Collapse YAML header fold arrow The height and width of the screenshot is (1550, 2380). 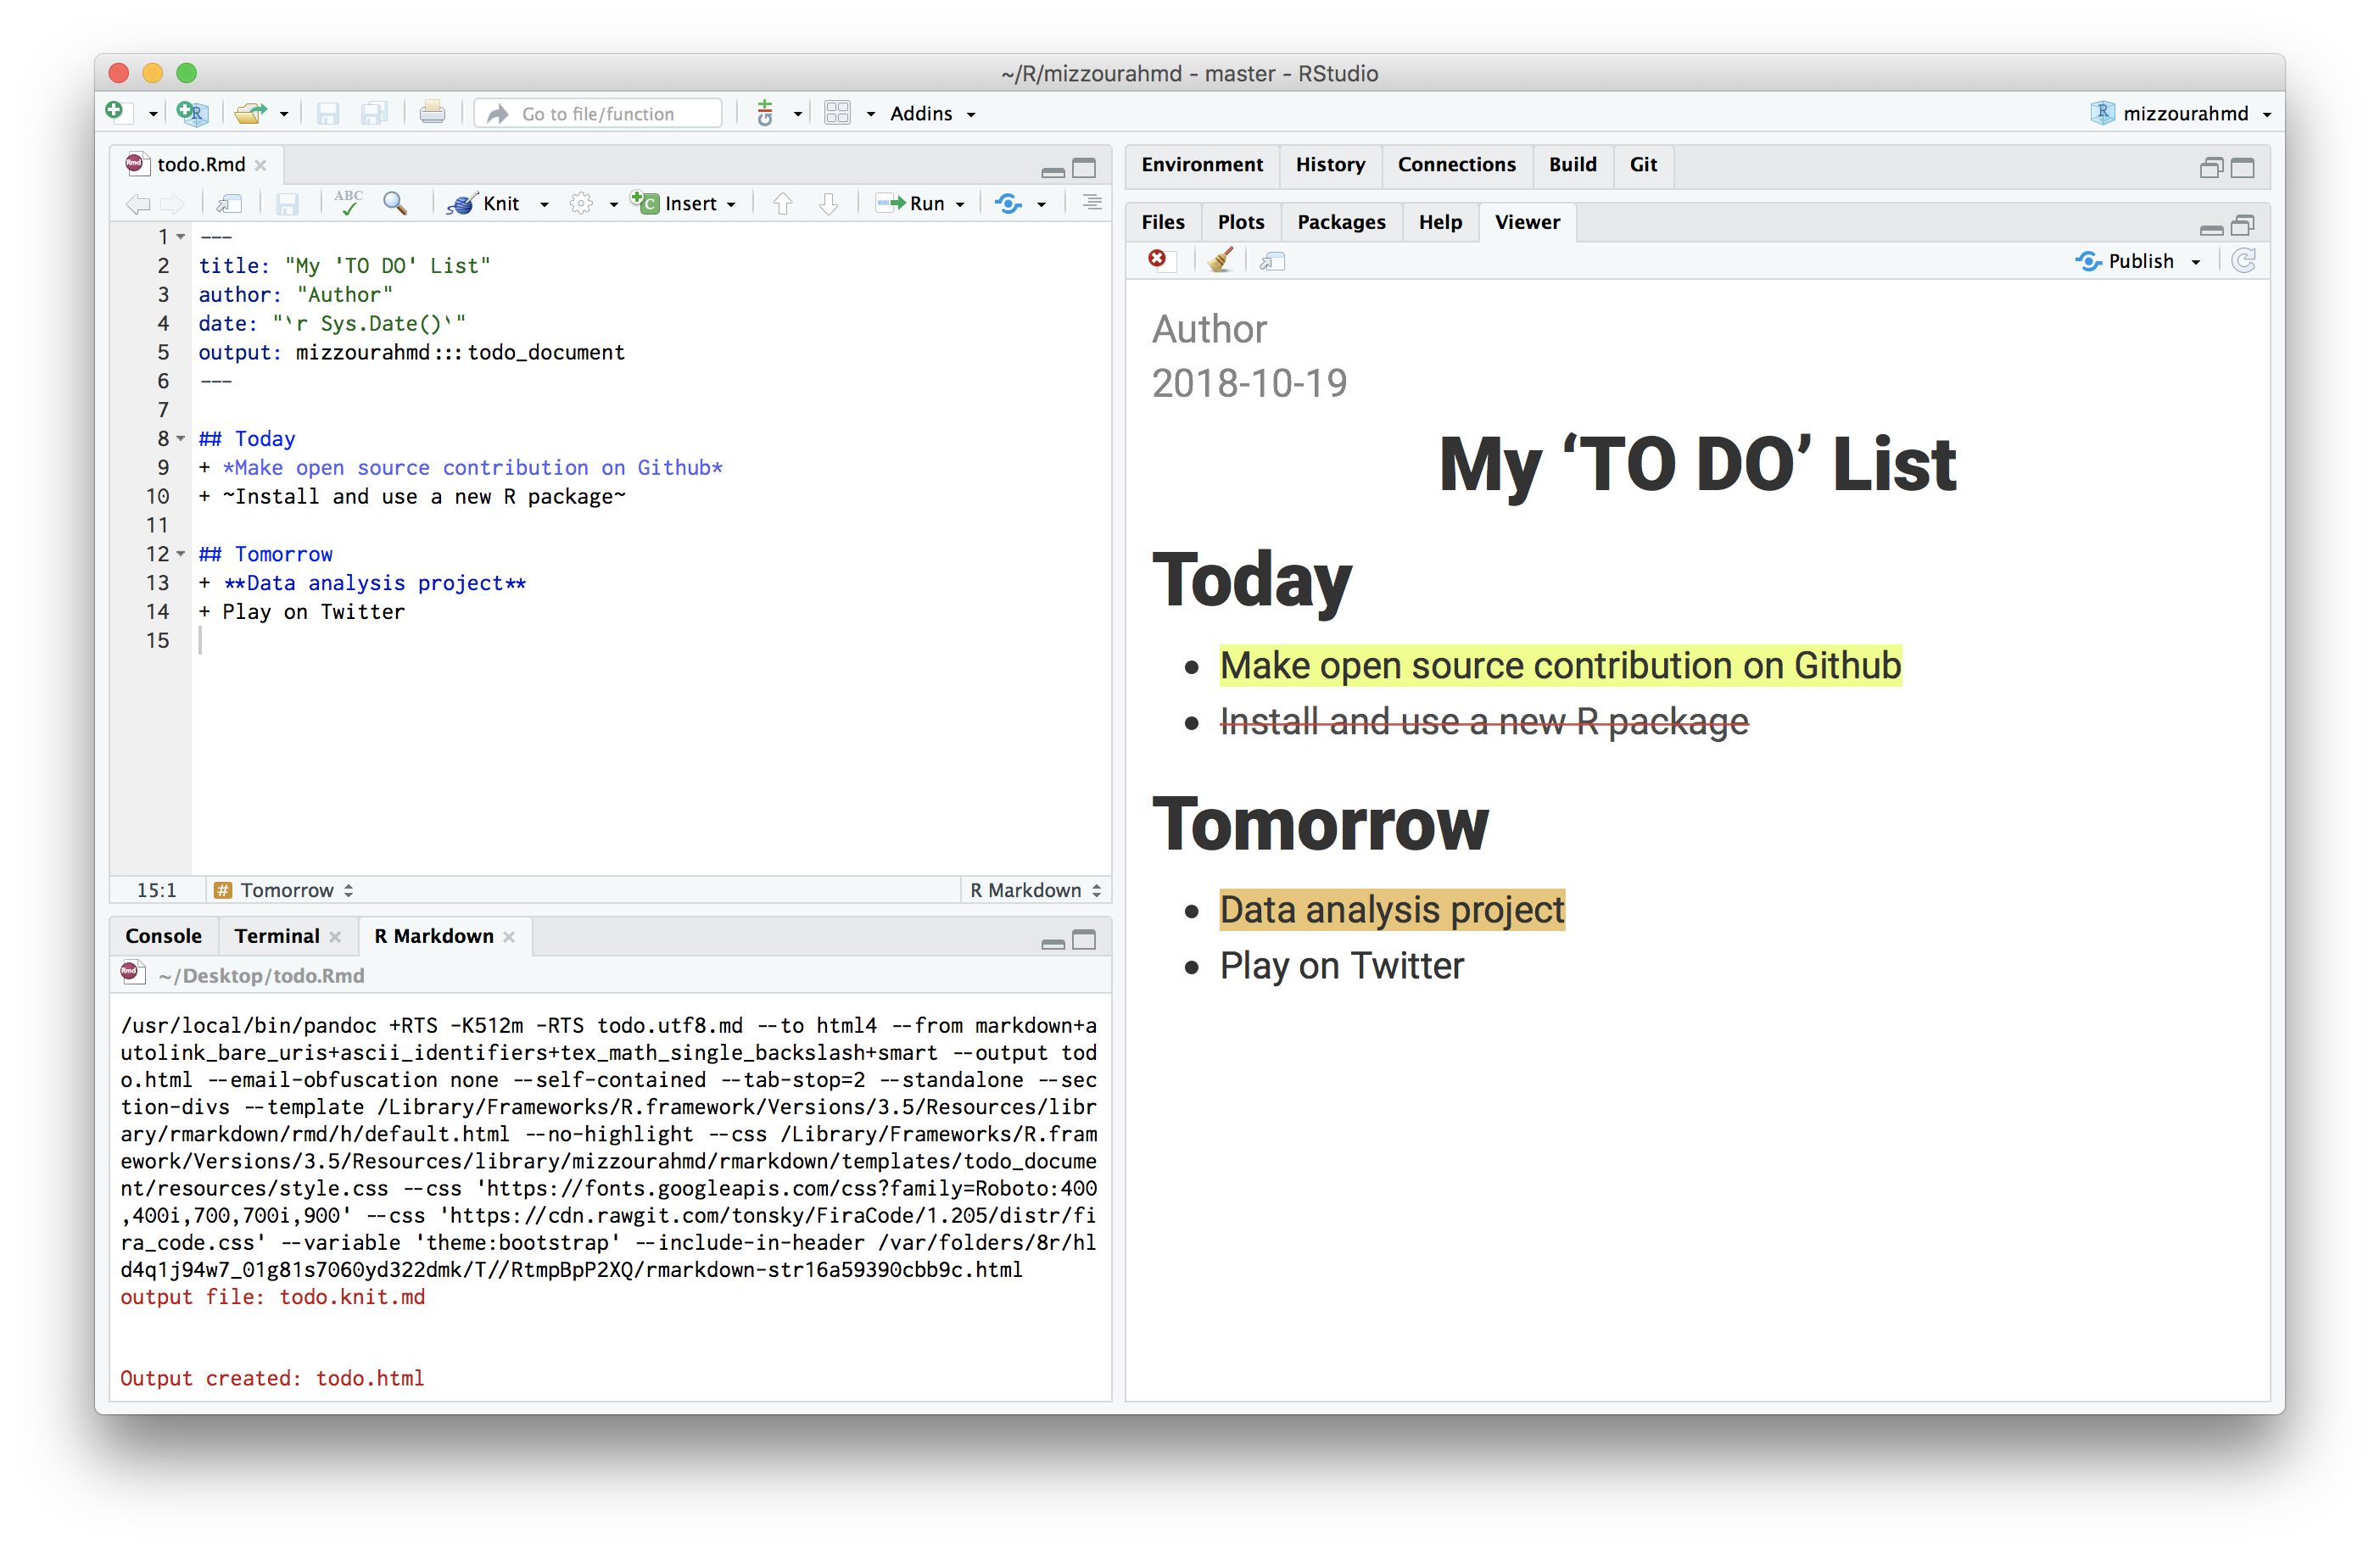(x=181, y=237)
